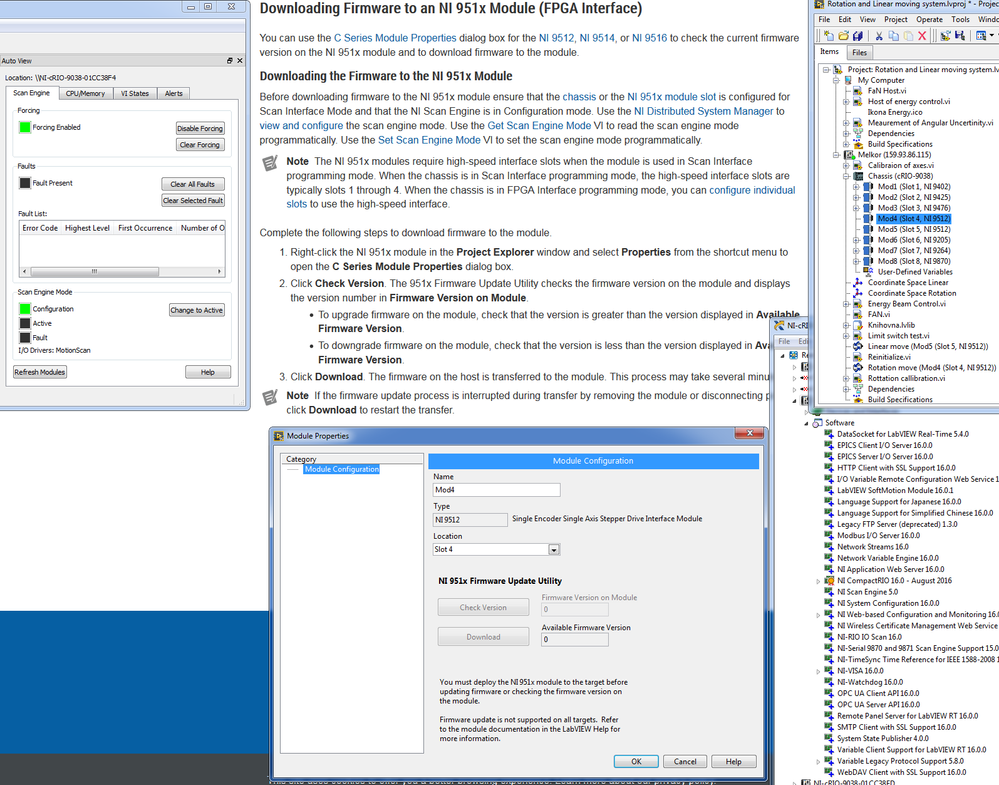
Task: Click the Disable Forcing button
Action: click(x=200, y=128)
